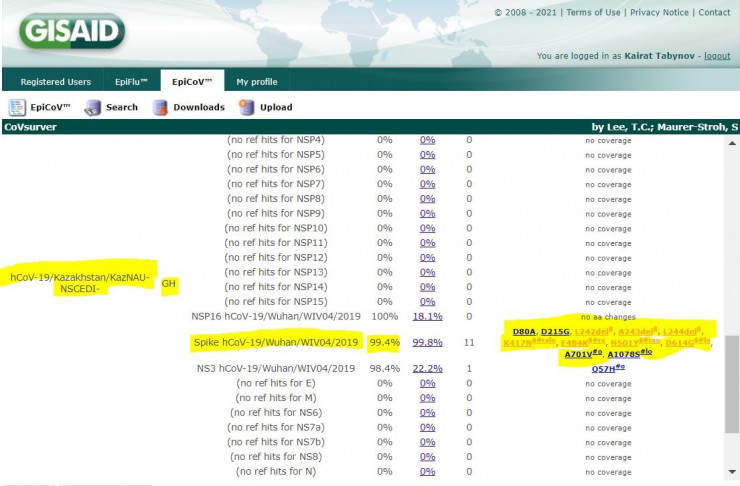The width and height of the screenshot is (740, 486).
Task: Click the scrollbar up arrow
Action: coord(733,142)
